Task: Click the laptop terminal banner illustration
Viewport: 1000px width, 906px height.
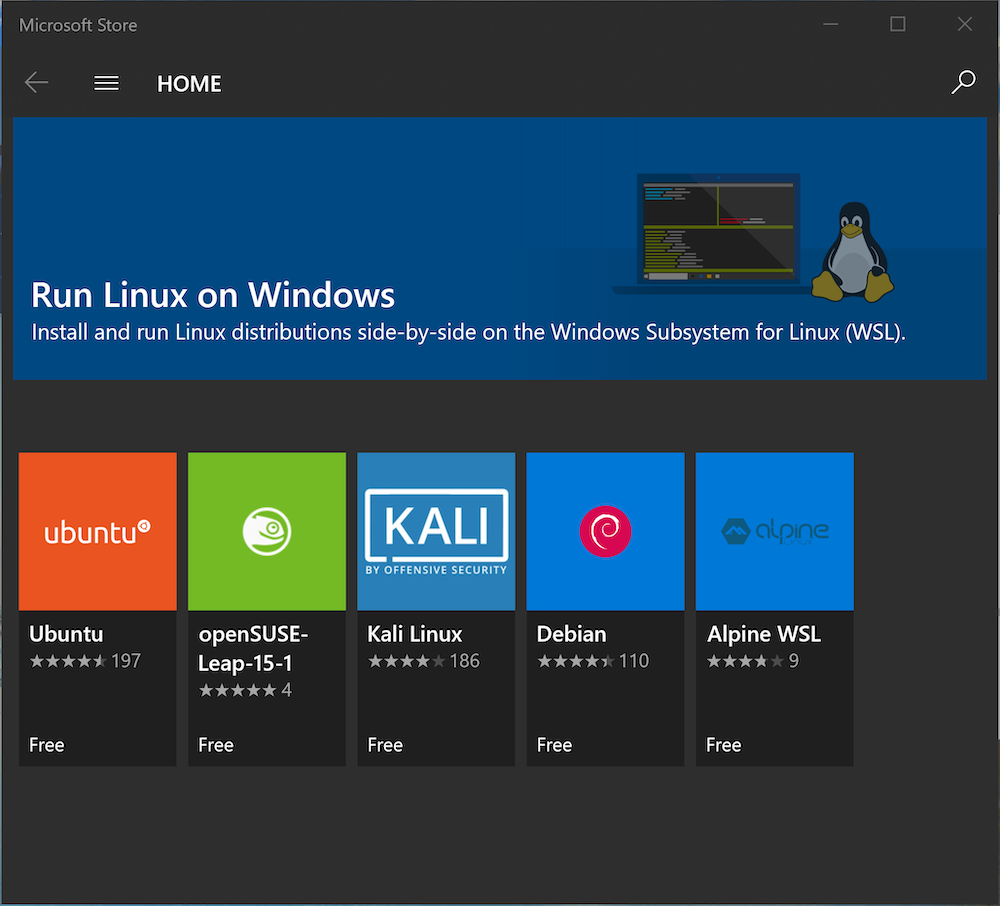Action: point(712,233)
